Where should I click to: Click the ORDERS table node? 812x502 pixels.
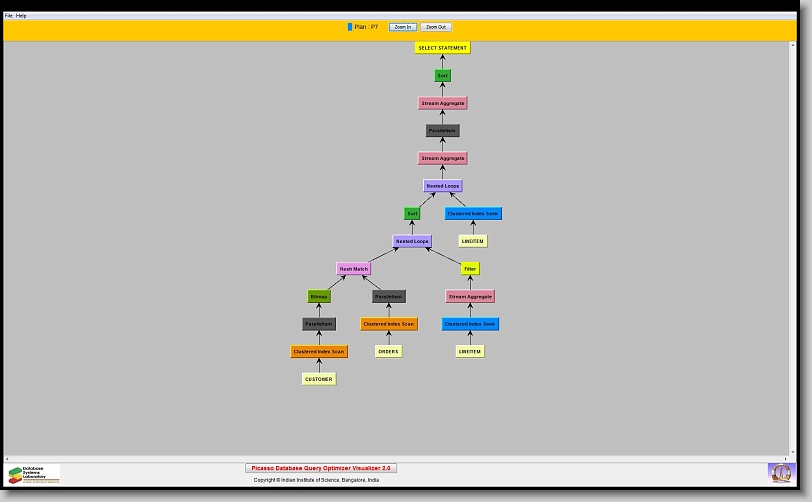388,351
